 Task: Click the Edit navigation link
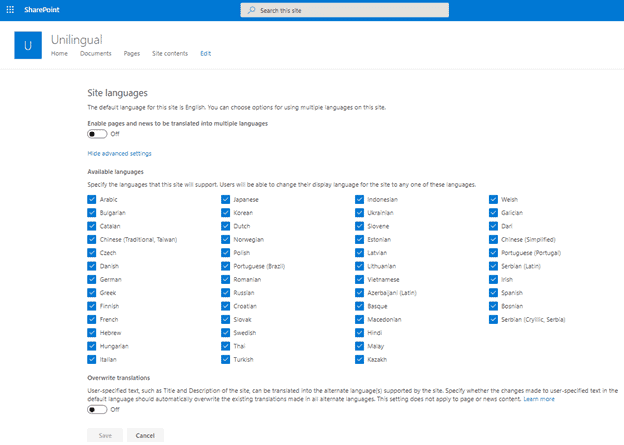pyautogui.click(x=206, y=53)
